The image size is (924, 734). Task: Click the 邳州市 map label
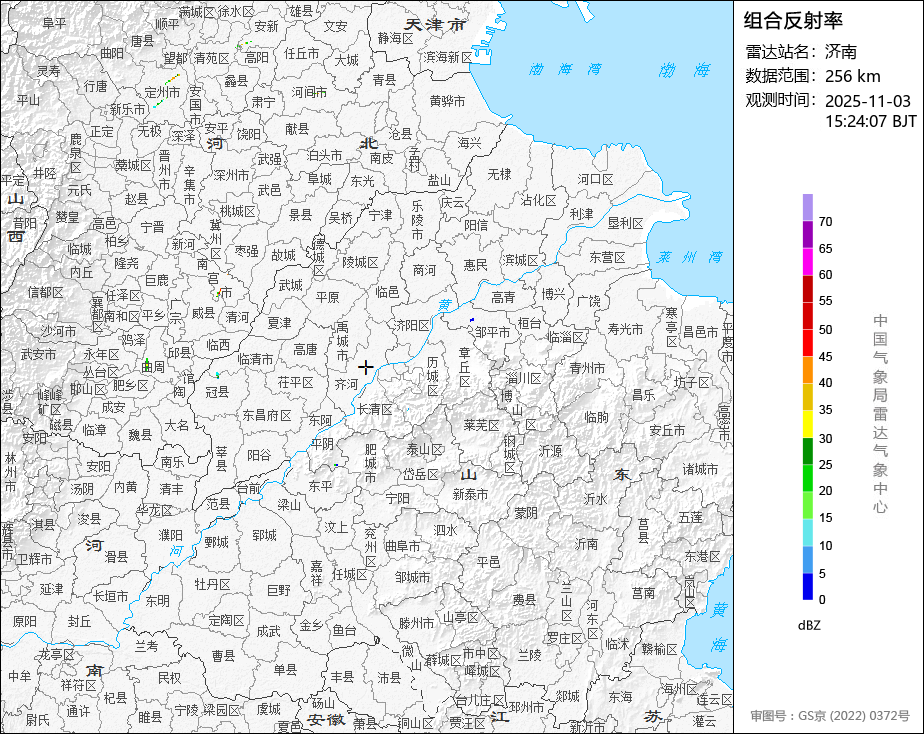tap(526, 707)
